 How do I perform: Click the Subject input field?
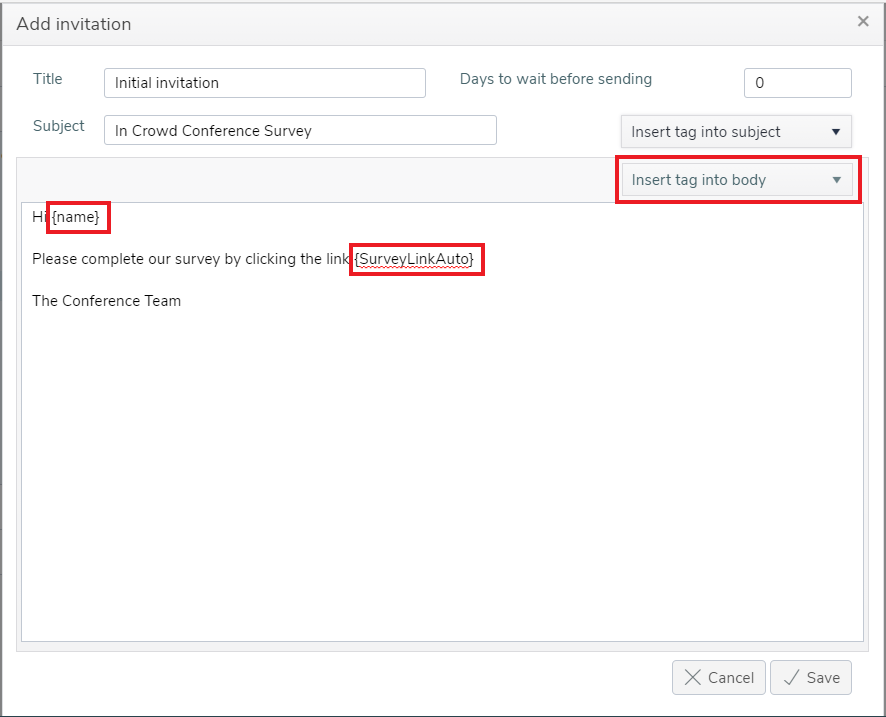click(300, 130)
